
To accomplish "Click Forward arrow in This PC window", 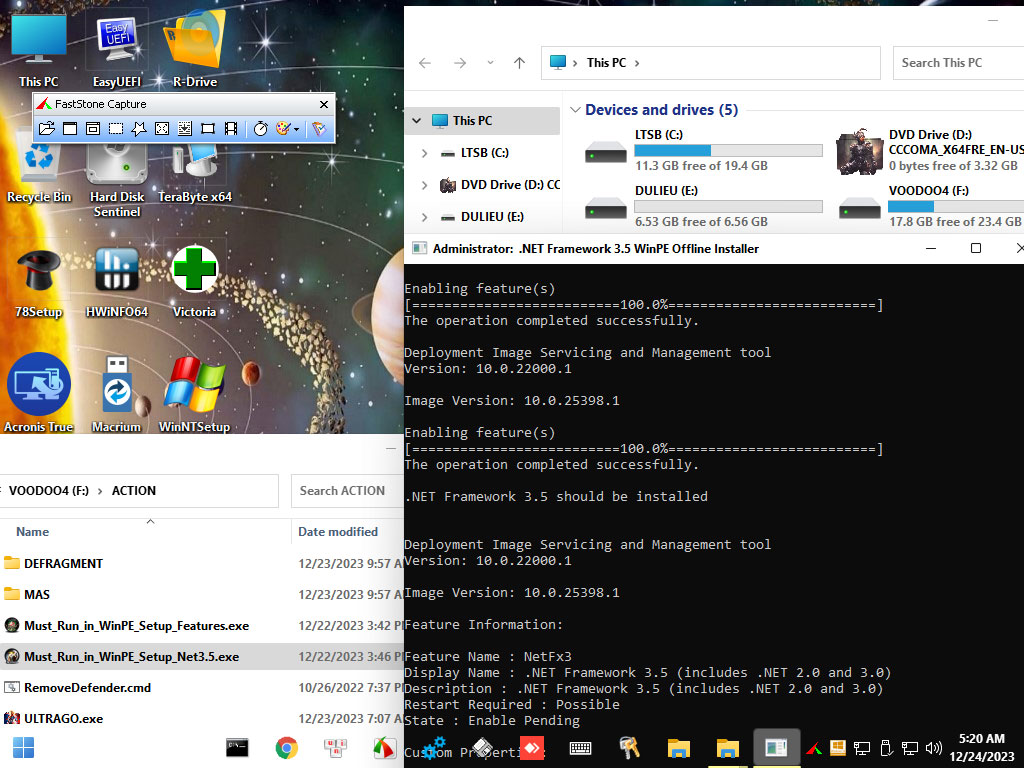I will [460, 63].
